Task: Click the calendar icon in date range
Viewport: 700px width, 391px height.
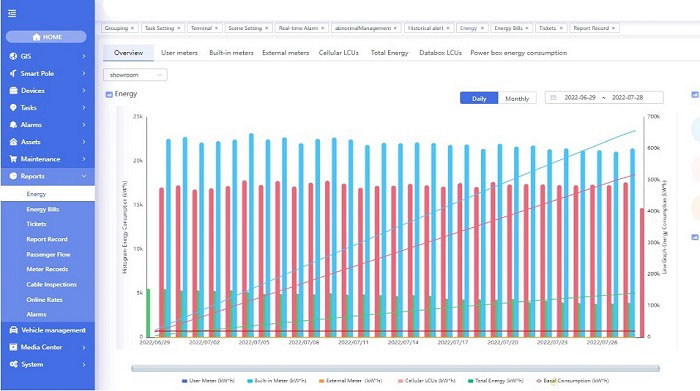Action: point(554,97)
